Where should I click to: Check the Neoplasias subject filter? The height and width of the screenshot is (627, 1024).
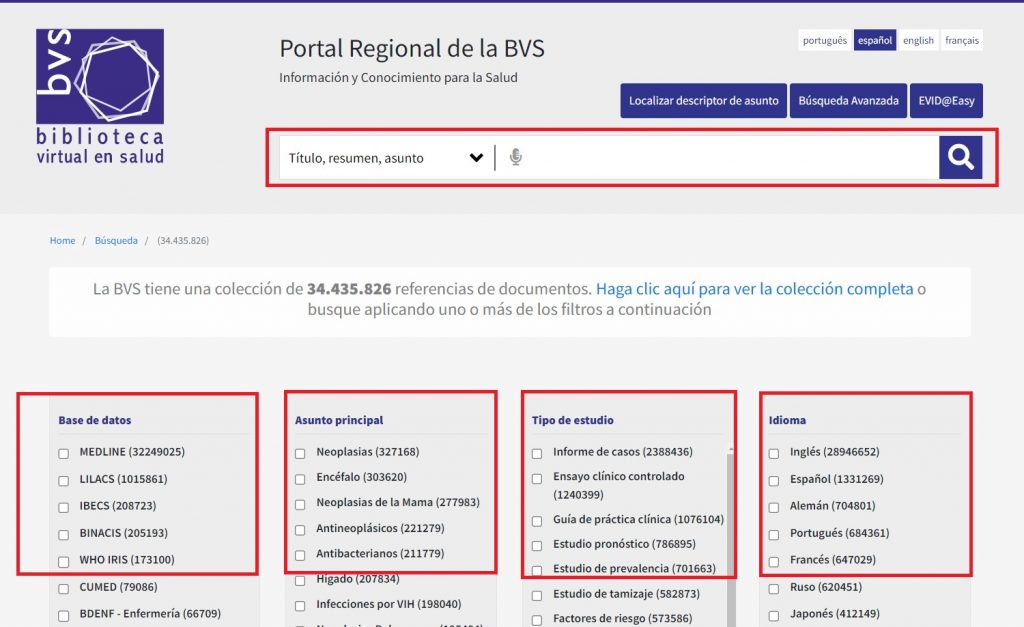click(x=300, y=453)
